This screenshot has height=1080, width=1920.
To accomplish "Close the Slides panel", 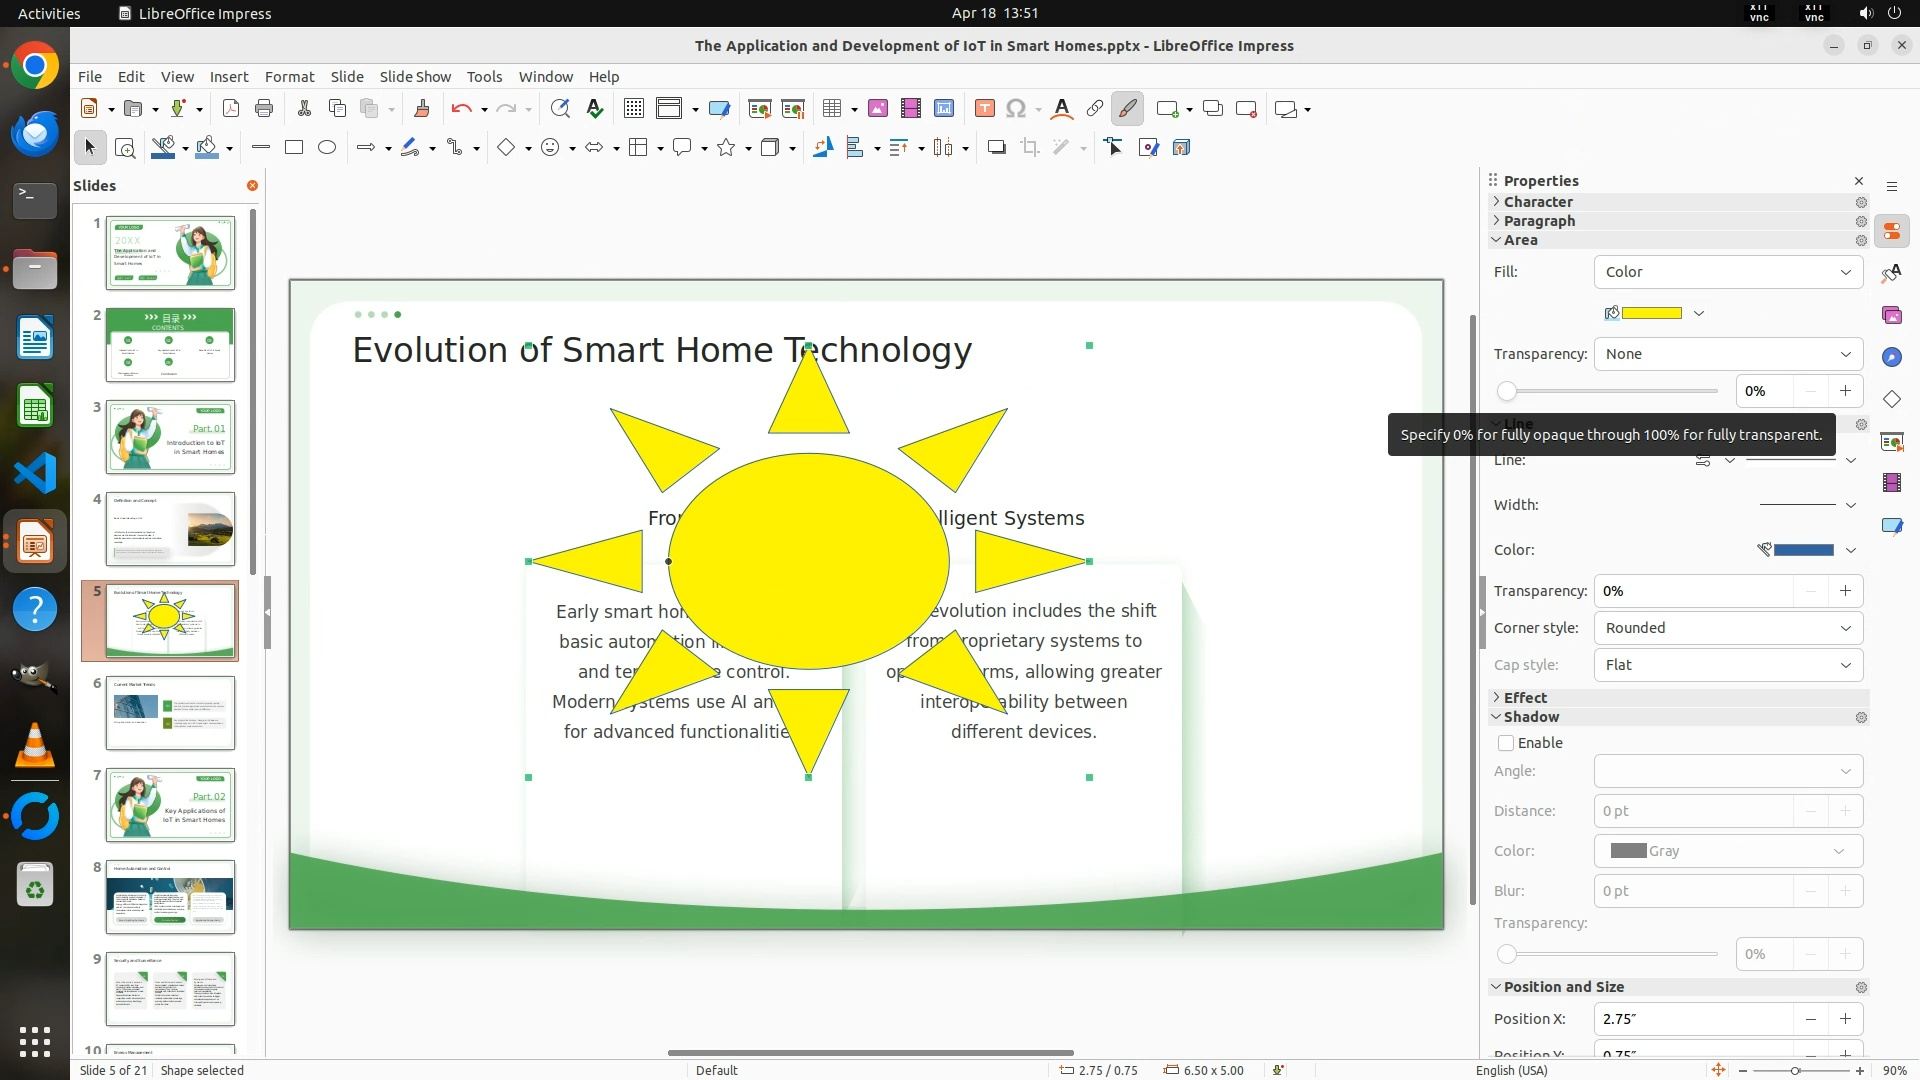I will pyautogui.click(x=252, y=186).
